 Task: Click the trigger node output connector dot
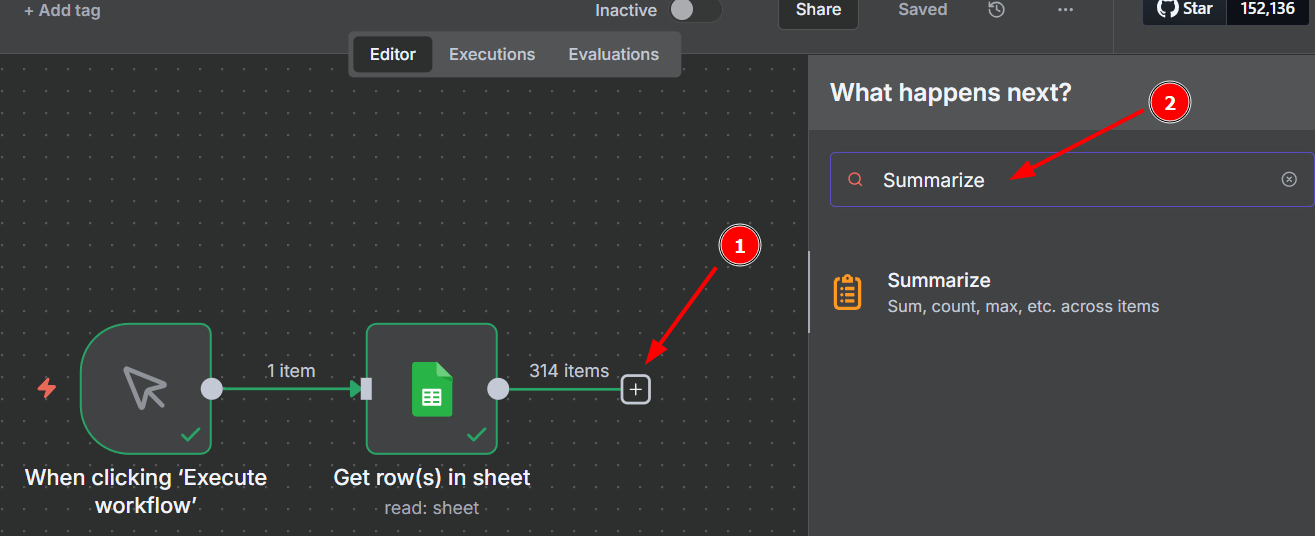(212, 389)
